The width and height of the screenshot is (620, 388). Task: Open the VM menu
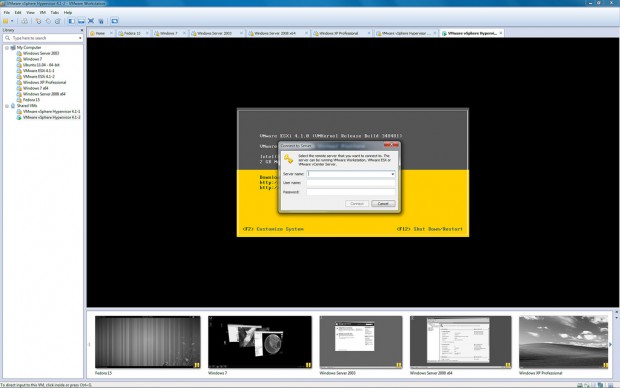point(43,13)
